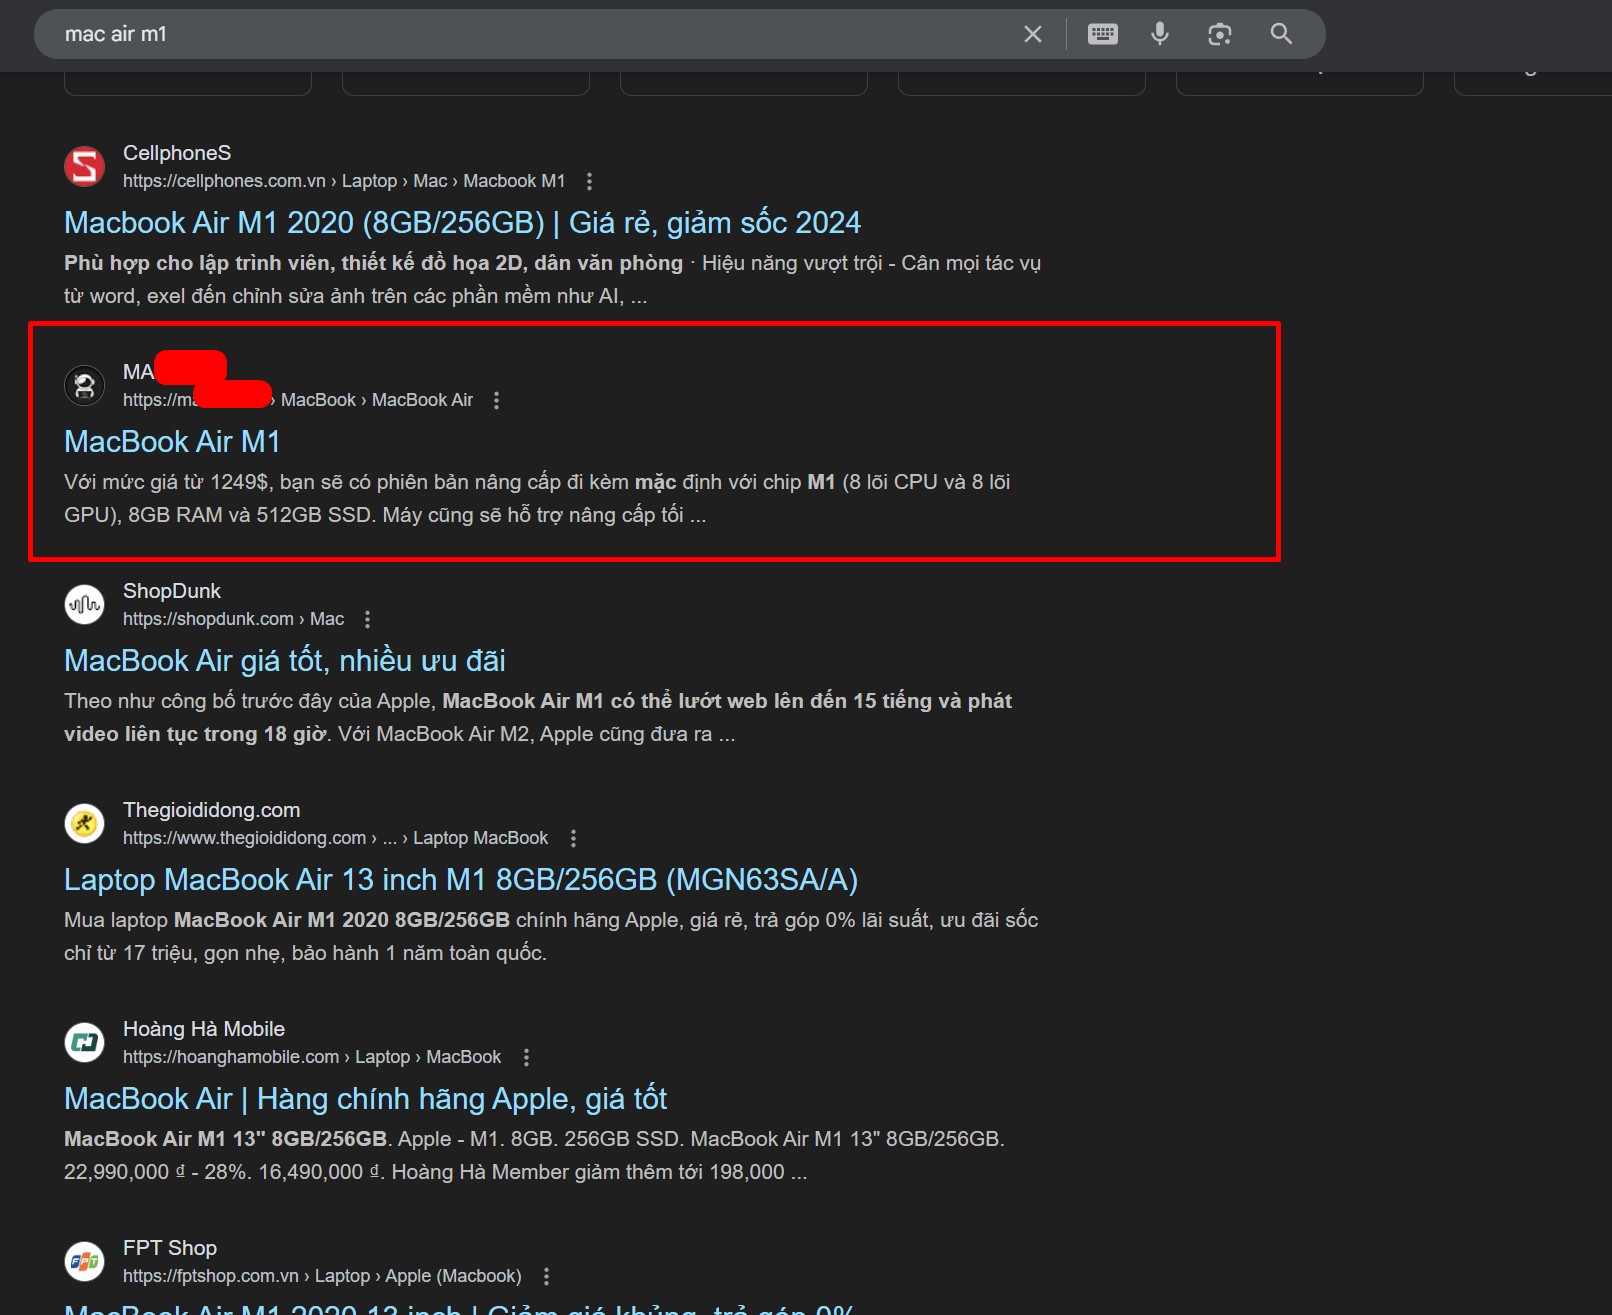Click the favicon of the highlighted MacBook Air result
The image size is (1612, 1315).
coord(85,386)
